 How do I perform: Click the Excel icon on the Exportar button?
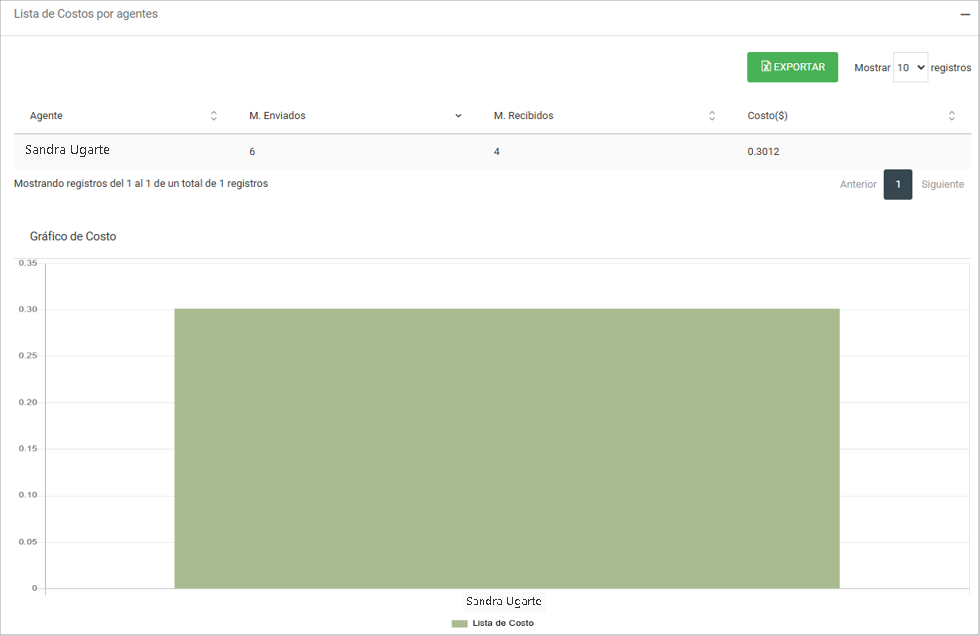pos(766,67)
